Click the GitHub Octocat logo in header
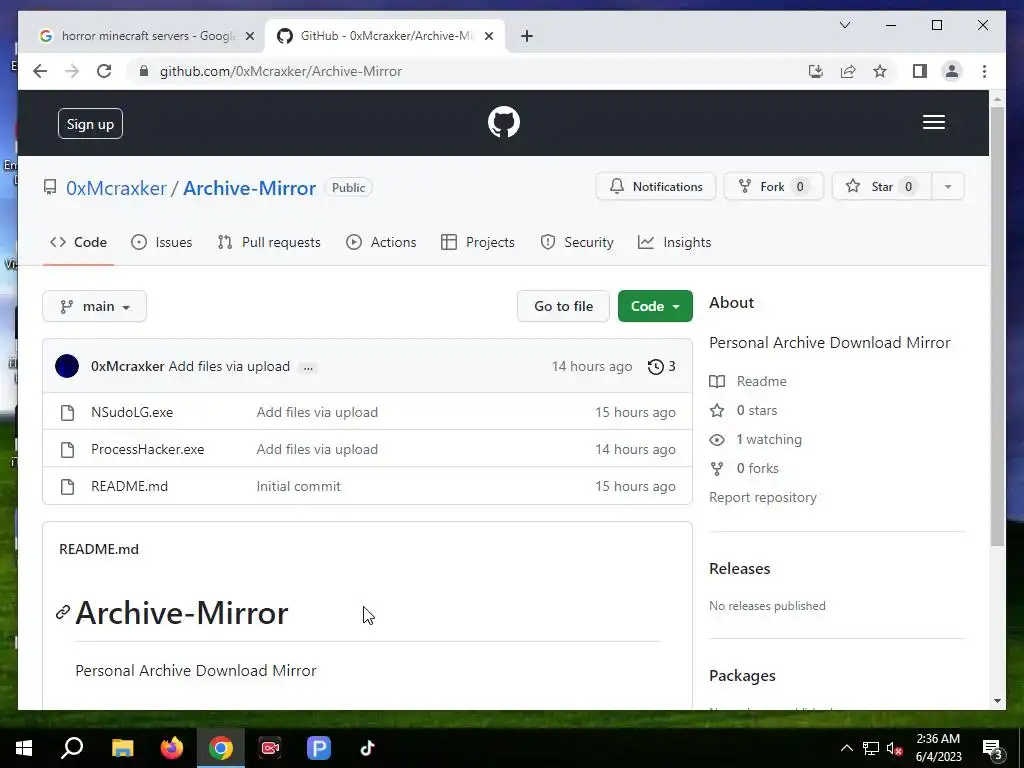Screen dimensions: 1024x768 (x=504, y=122)
